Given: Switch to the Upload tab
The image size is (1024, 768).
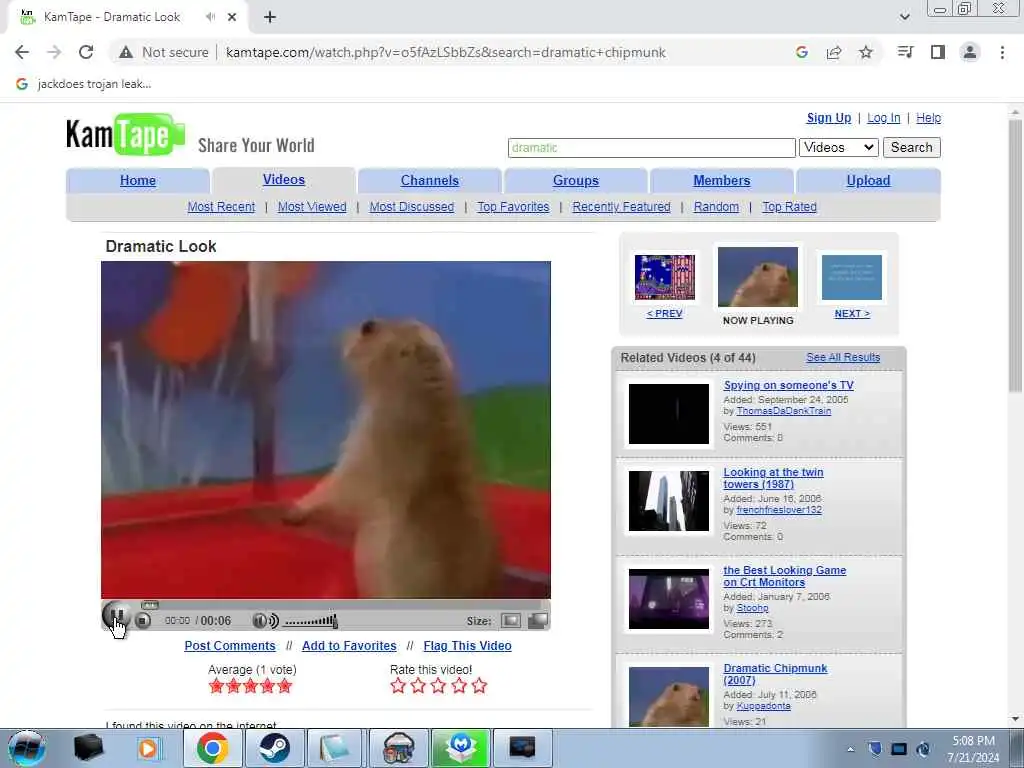Looking at the screenshot, I should 868,181.
